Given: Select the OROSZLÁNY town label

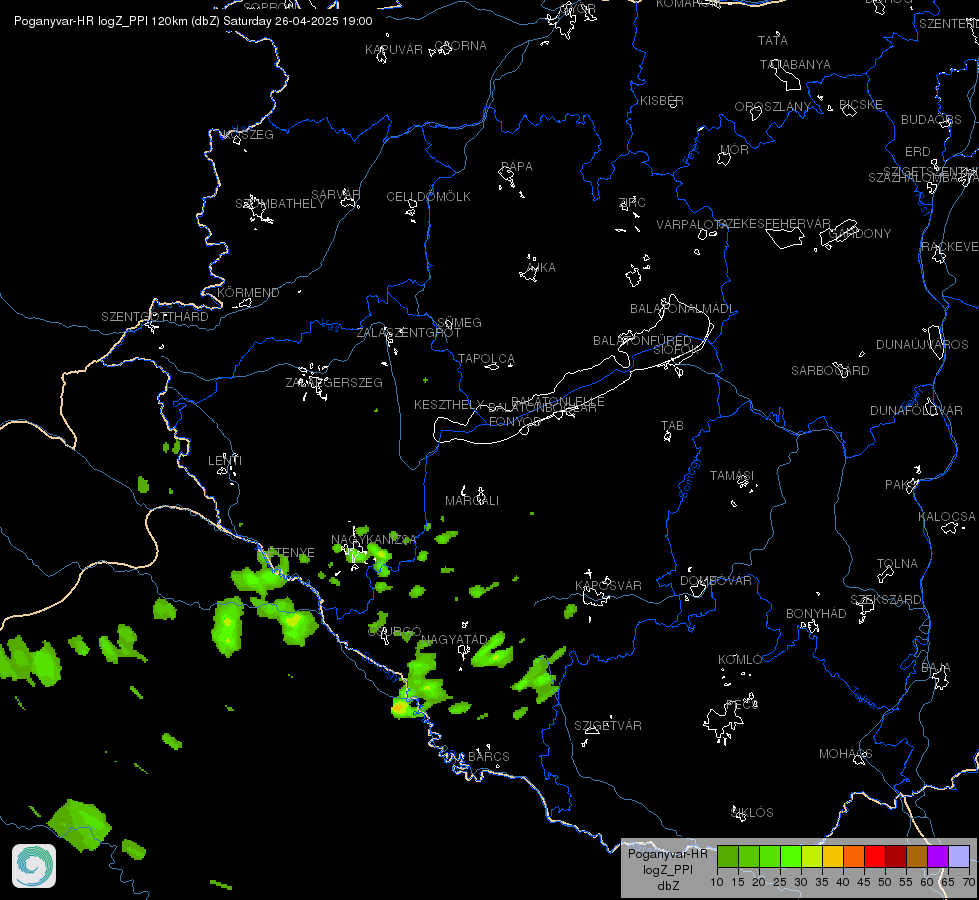Looking at the screenshot, I should [x=772, y=107].
